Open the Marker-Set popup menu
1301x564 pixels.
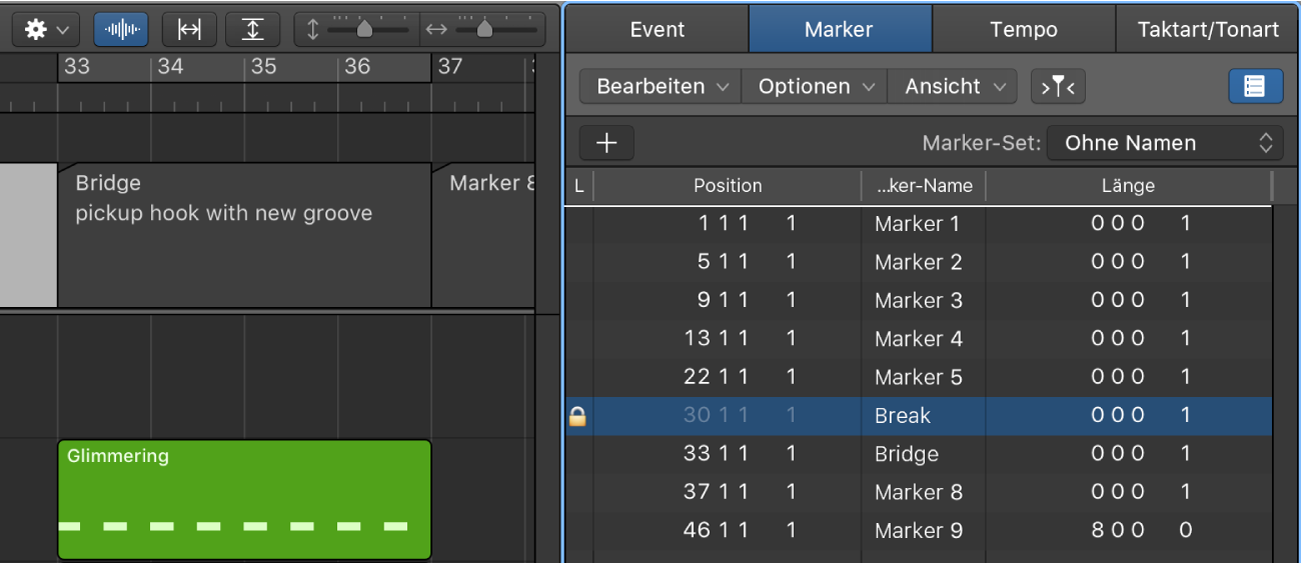point(1165,143)
